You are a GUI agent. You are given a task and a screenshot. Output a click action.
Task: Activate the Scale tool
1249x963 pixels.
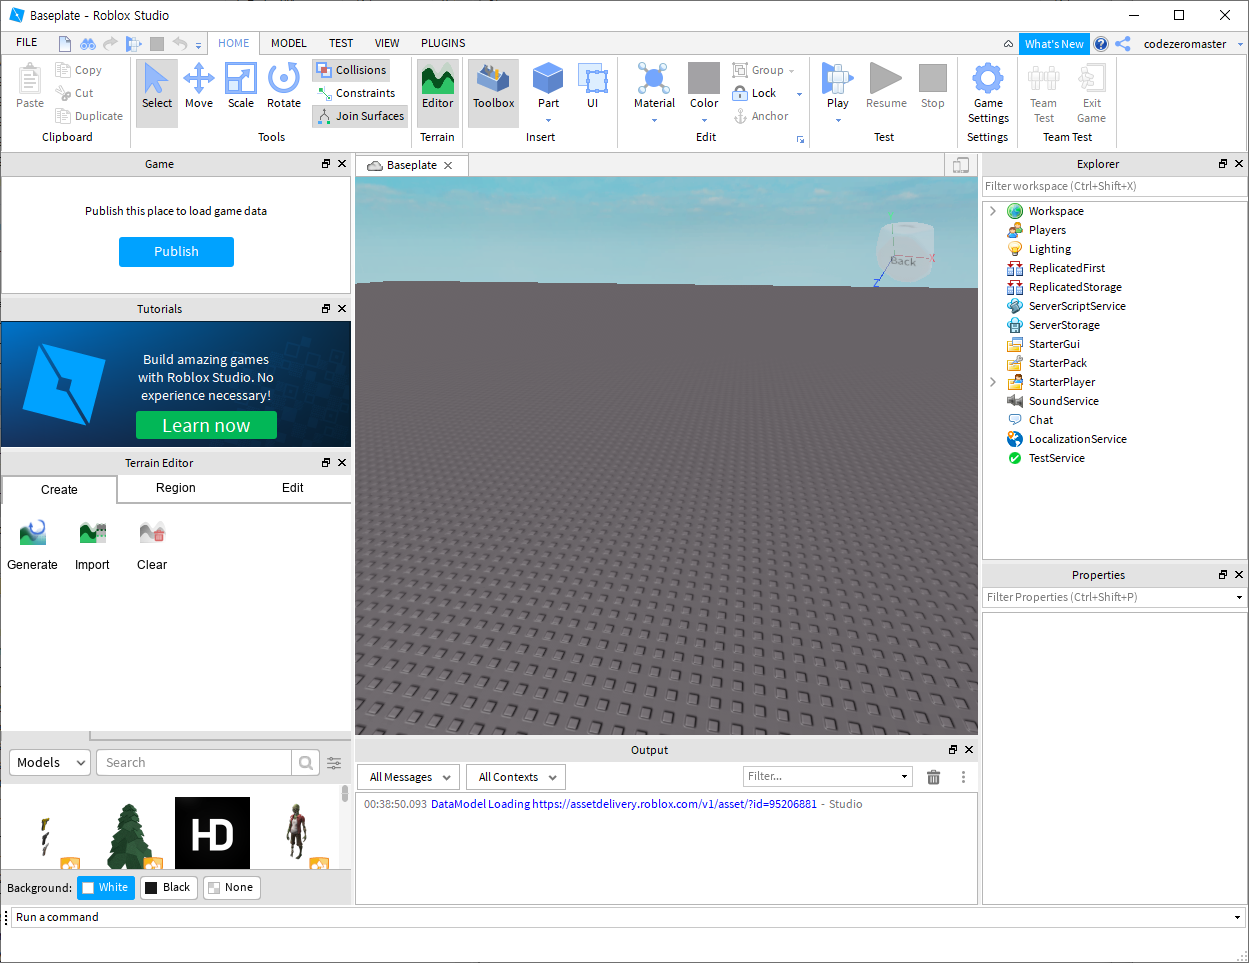pyautogui.click(x=241, y=91)
